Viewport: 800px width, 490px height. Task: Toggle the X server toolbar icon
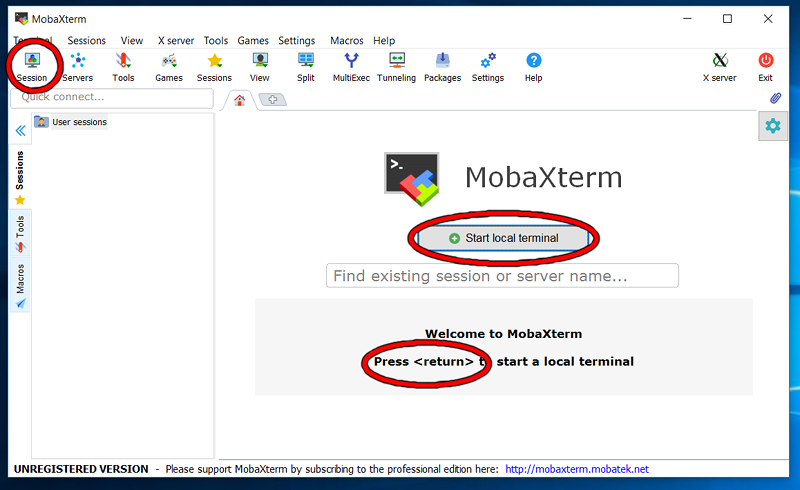click(719, 67)
